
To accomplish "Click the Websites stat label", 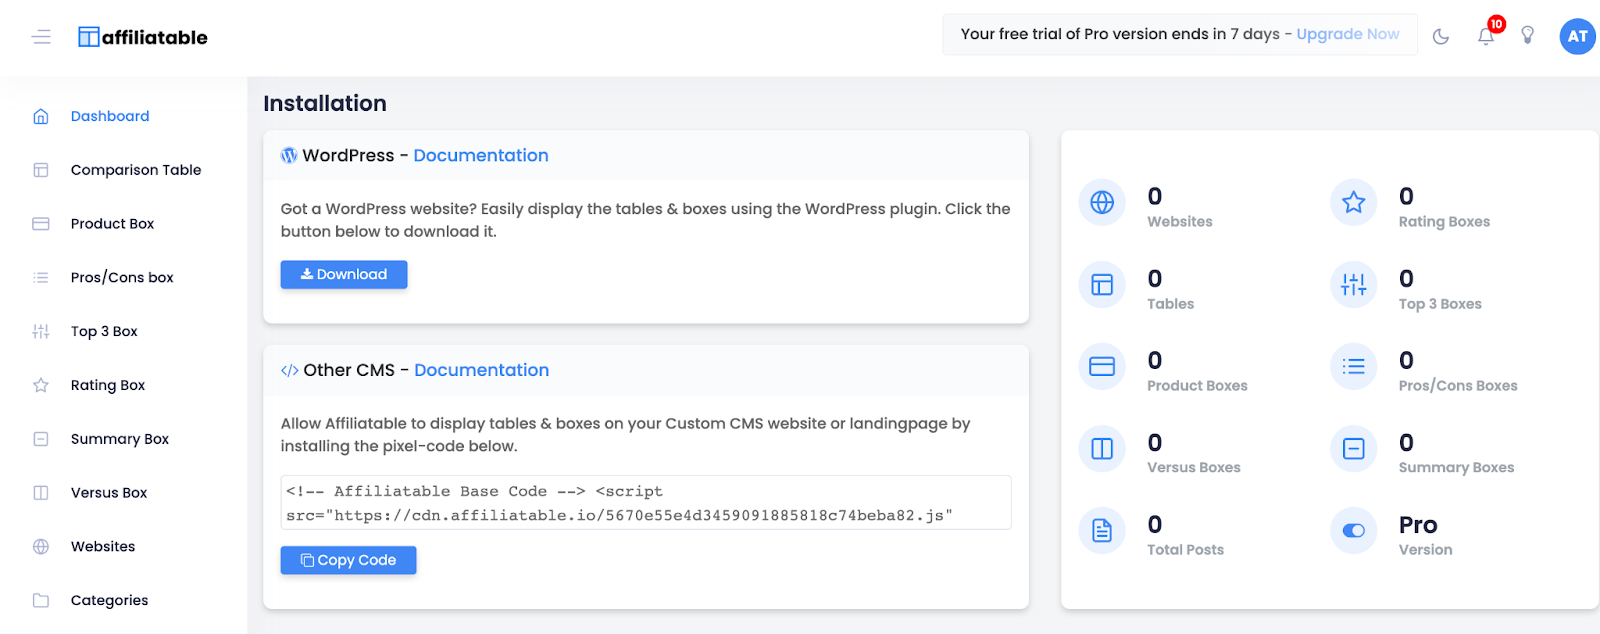I will click(x=1180, y=222).
